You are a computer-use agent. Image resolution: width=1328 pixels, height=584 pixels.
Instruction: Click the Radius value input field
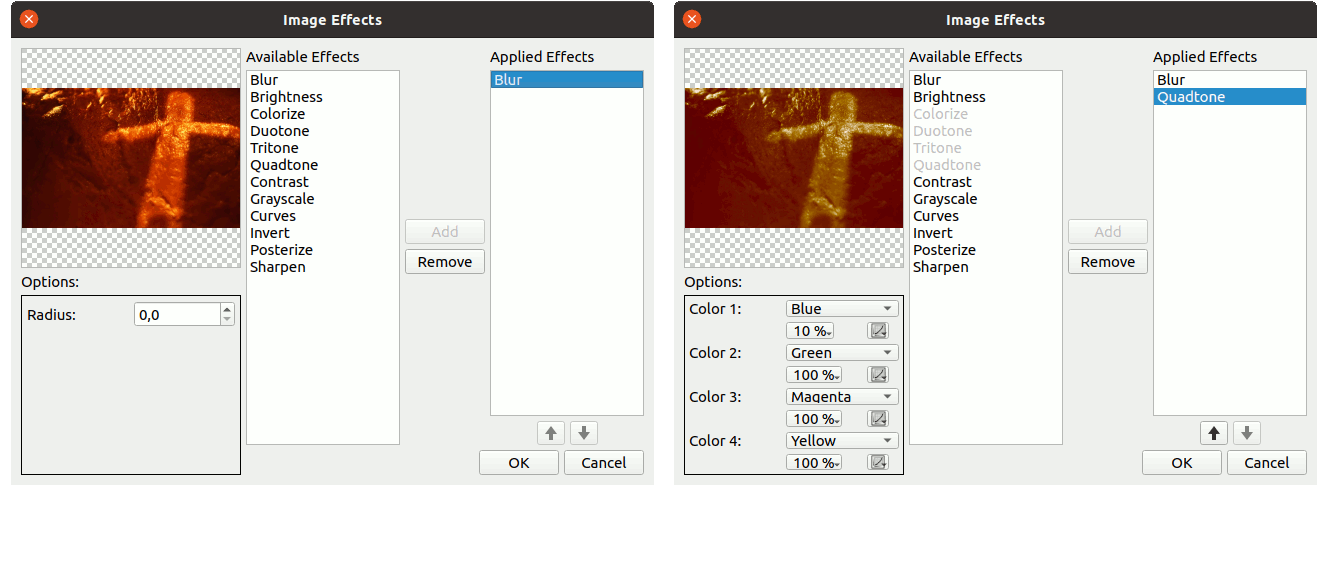pos(176,315)
